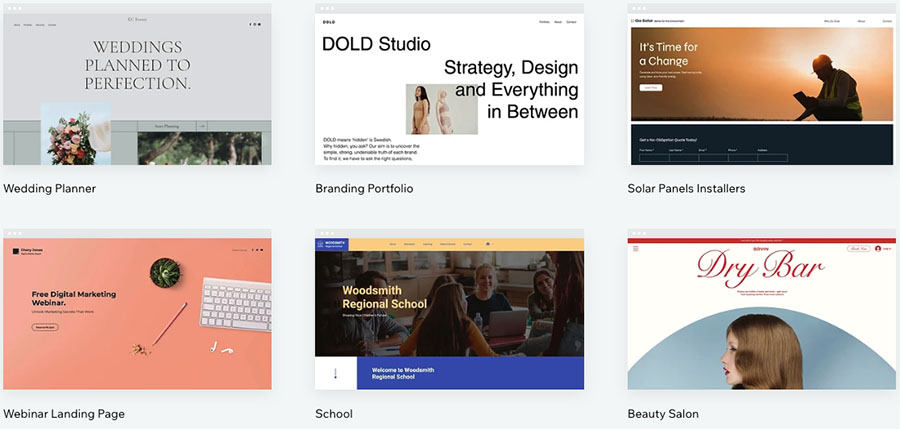The height and width of the screenshot is (429, 900).
Task: Click the white button under 'It's Time for a Change'
Action: (x=650, y=88)
